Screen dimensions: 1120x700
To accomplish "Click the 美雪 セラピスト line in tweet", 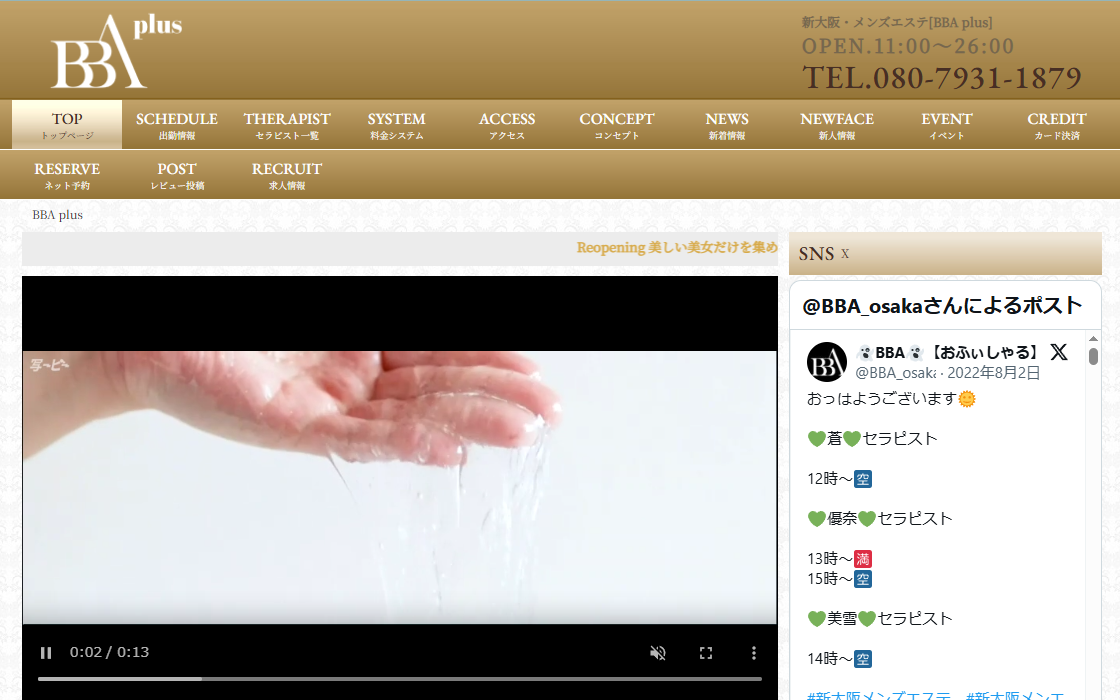I will click(x=880, y=619).
